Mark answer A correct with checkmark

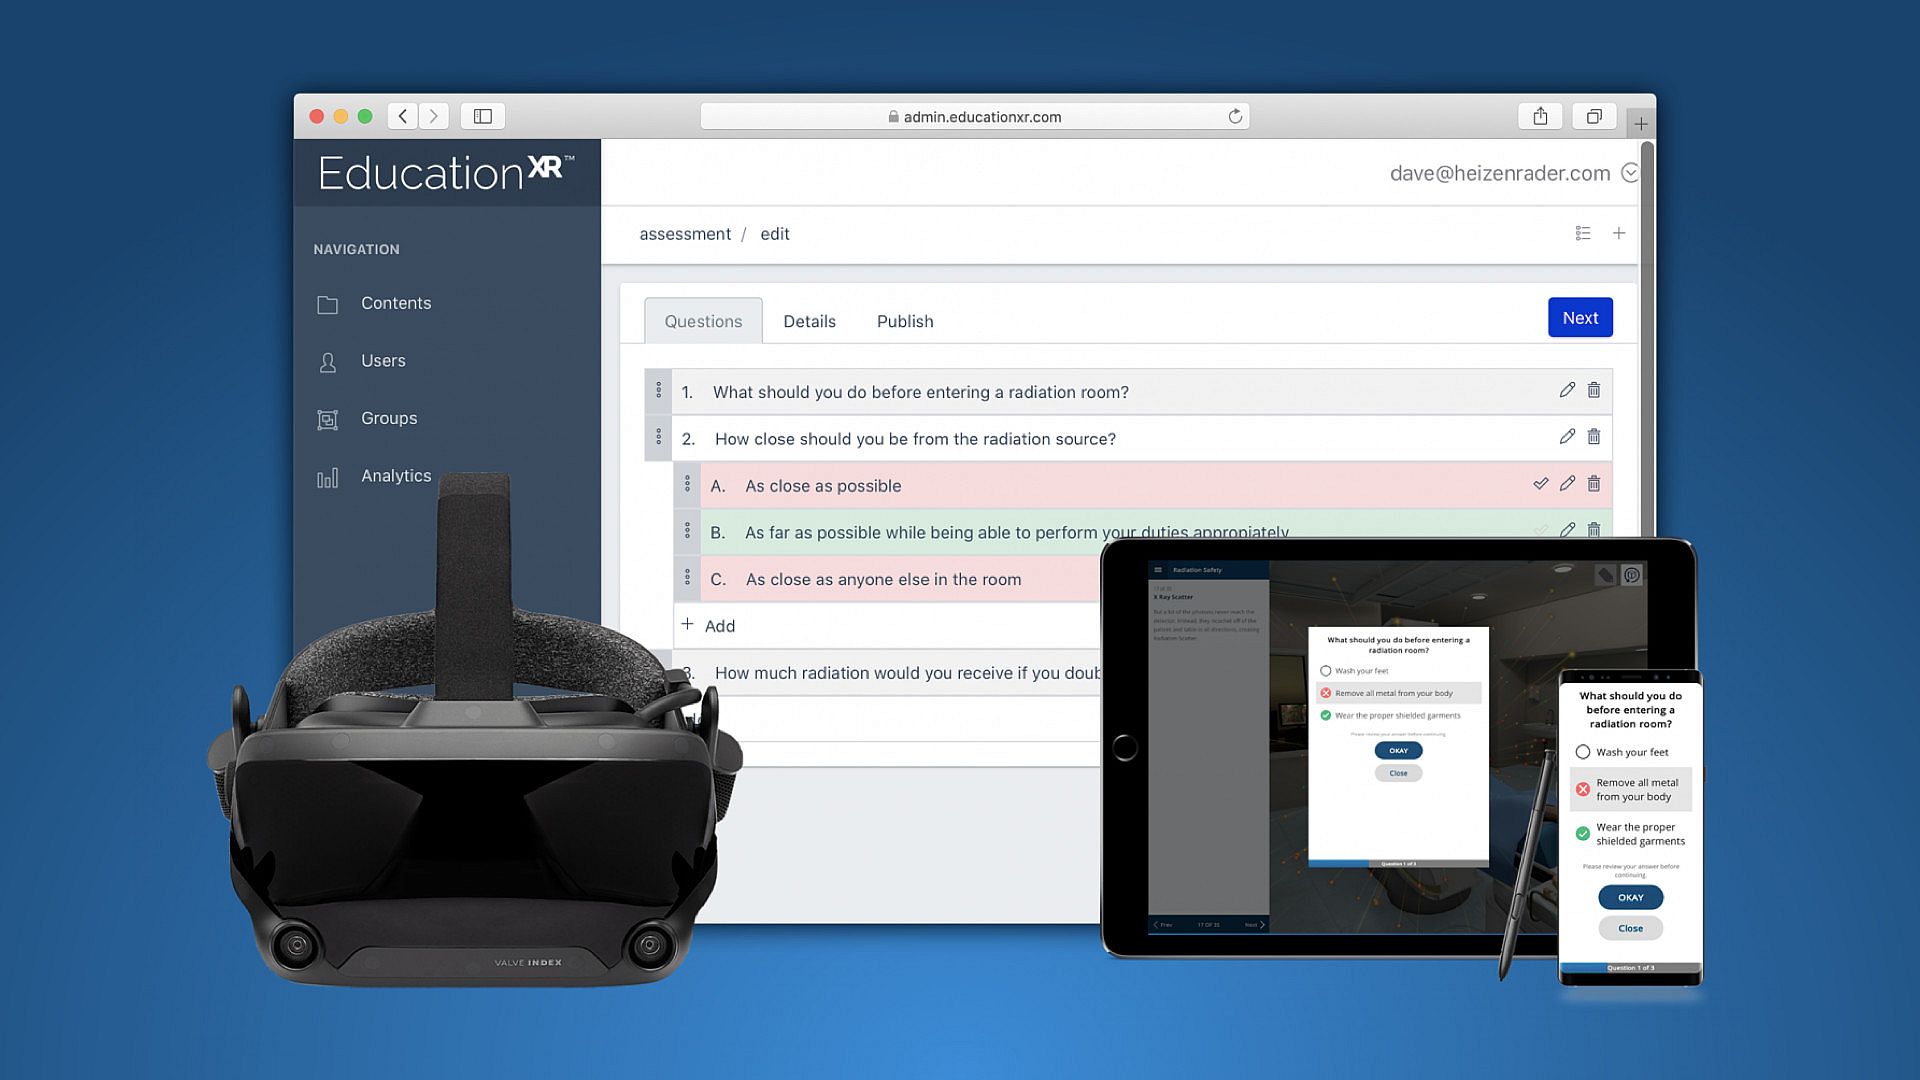pos(1540,484)
